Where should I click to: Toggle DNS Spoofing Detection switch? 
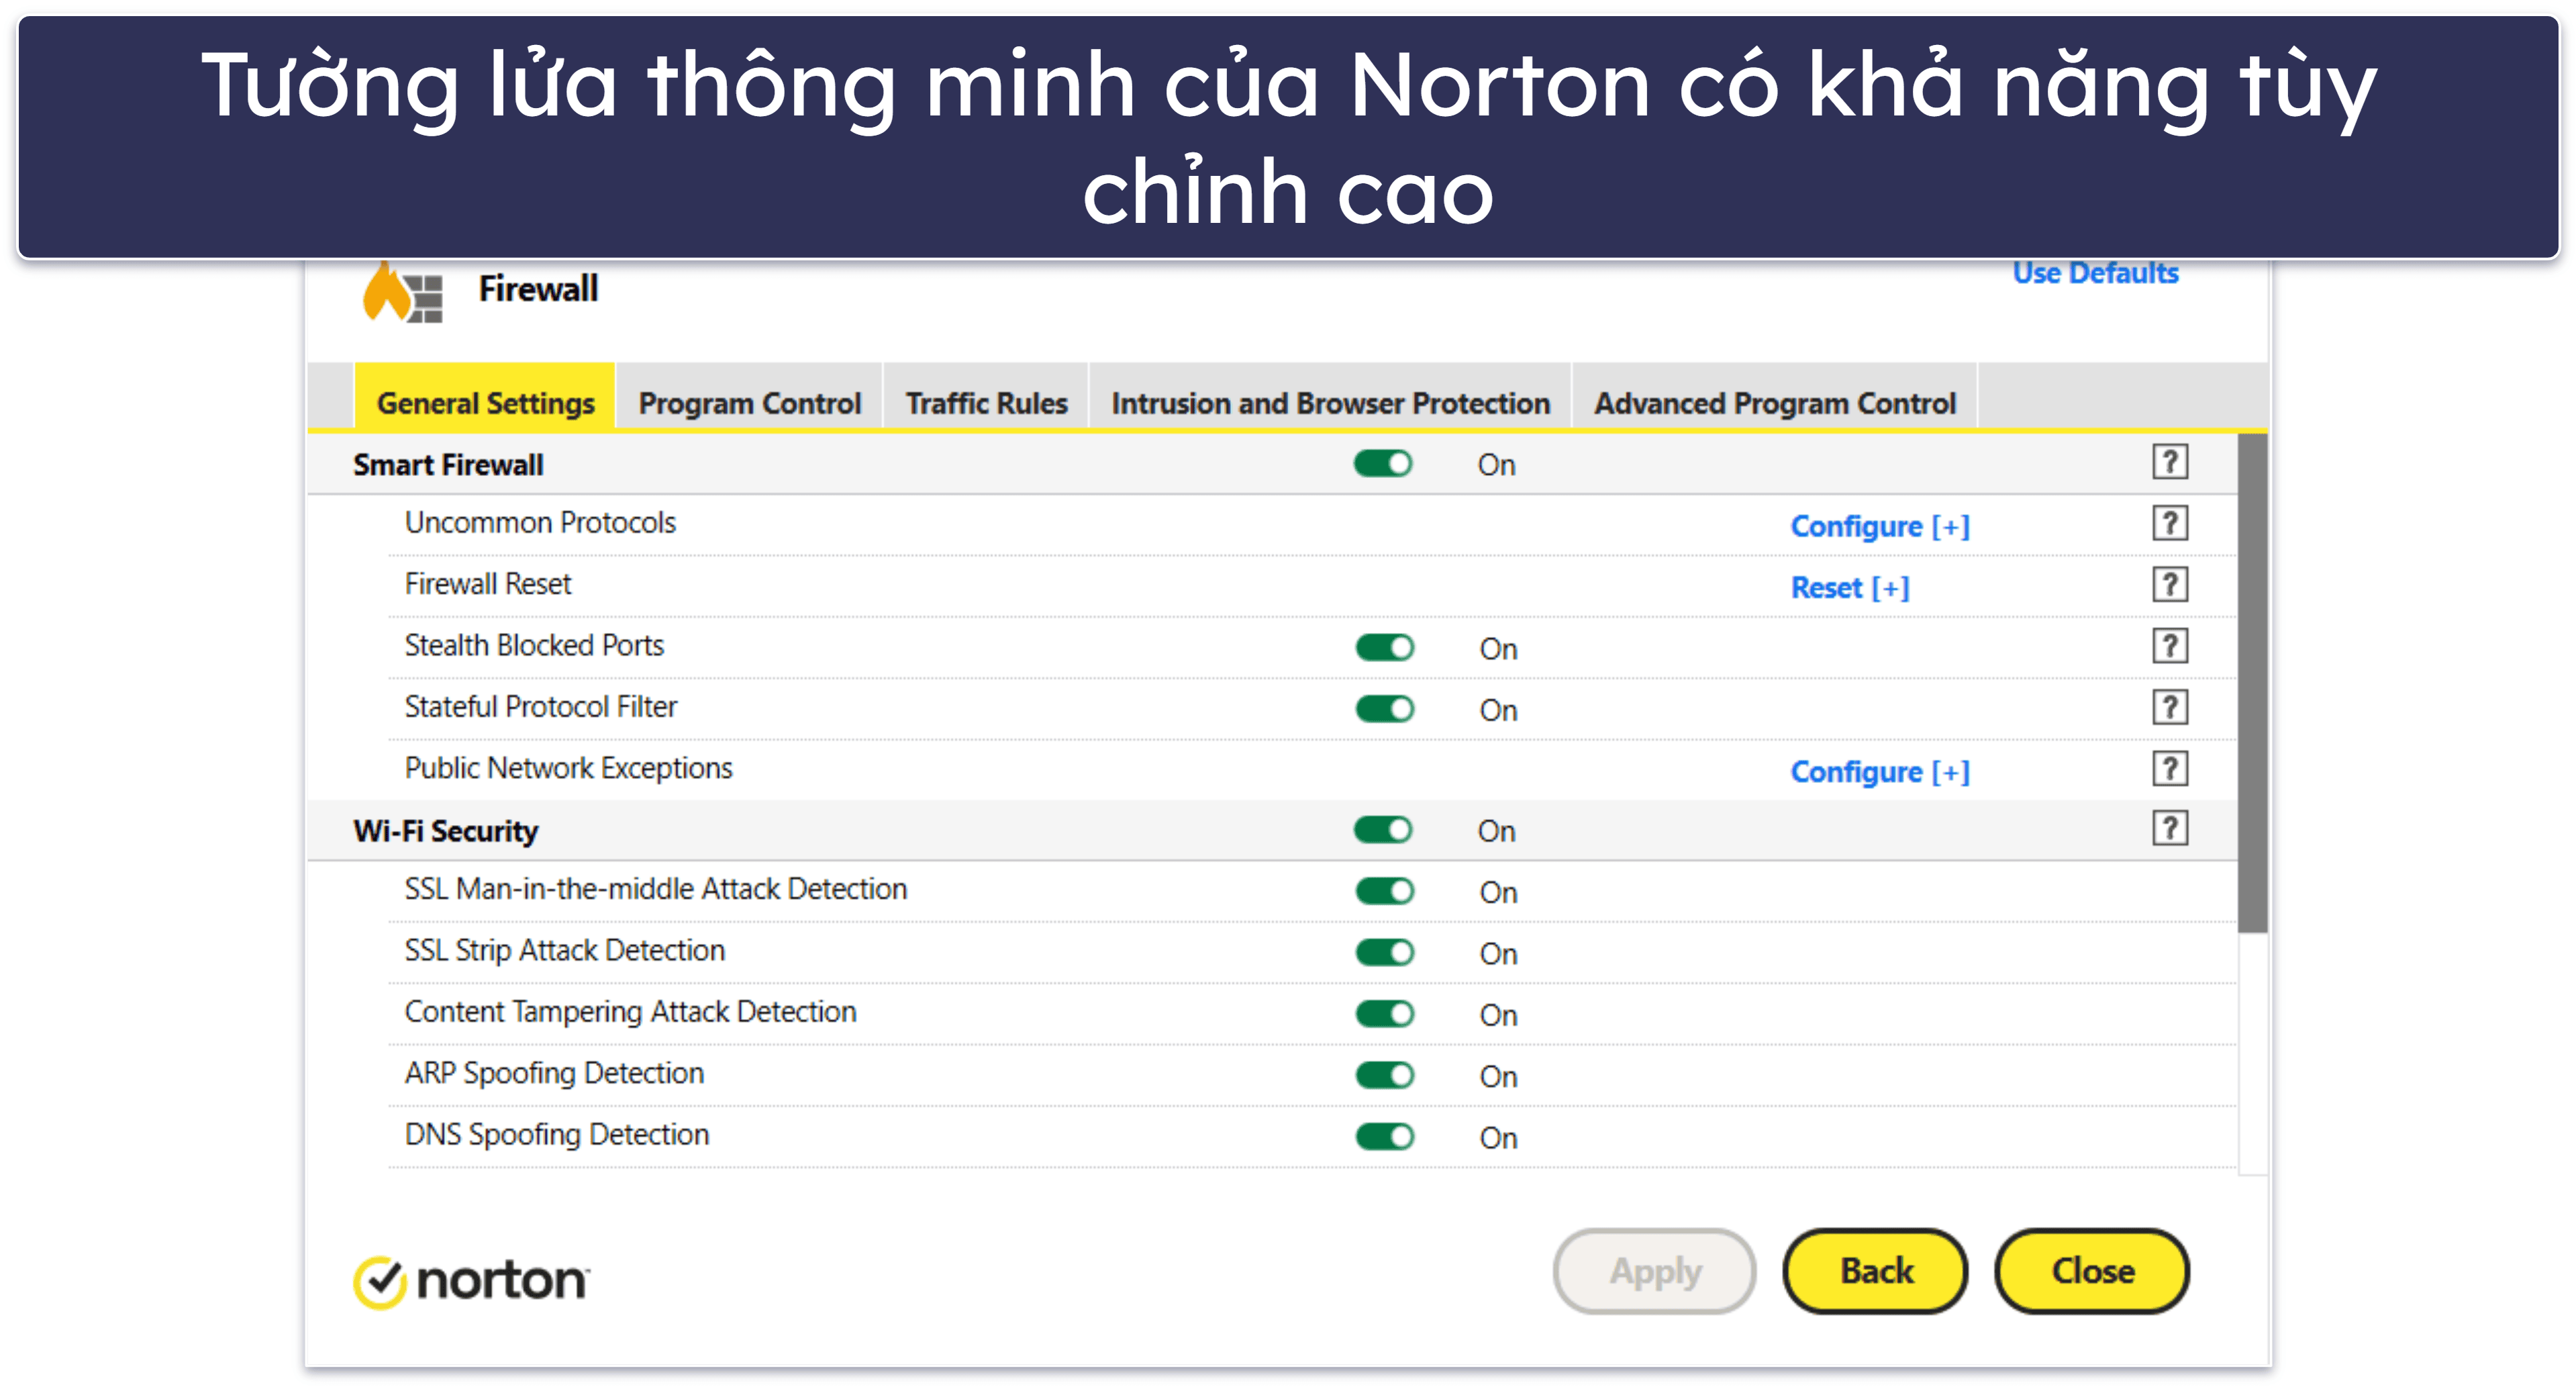[1384, 1137]
